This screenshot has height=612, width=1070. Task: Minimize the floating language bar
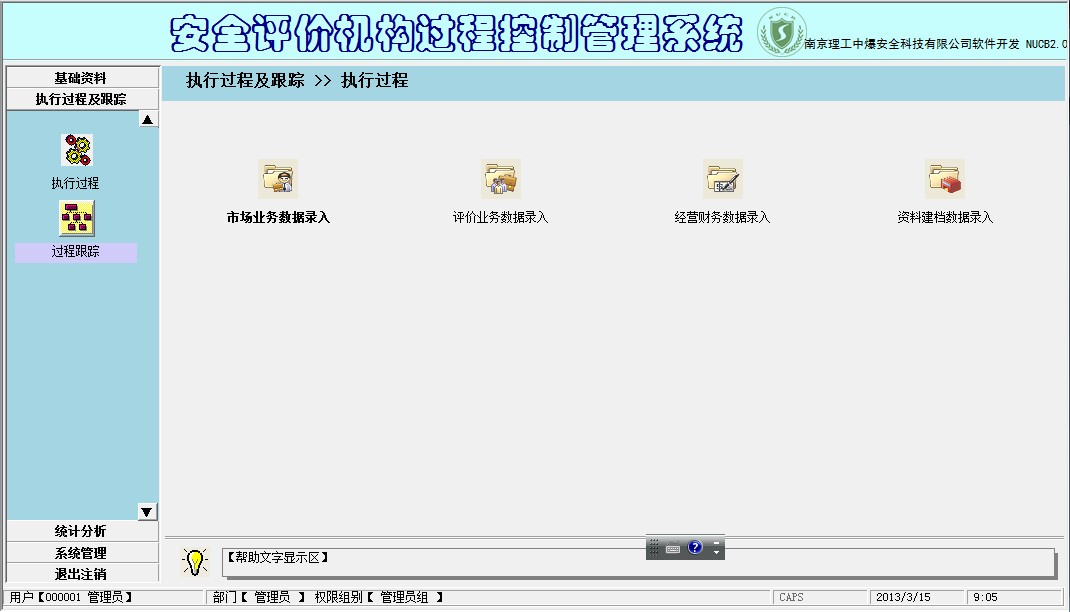(717, 543)
